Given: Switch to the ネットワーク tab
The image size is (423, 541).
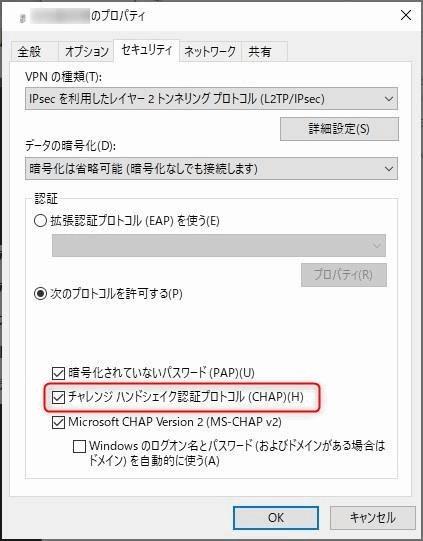Looking at the screenshot, I should click(210, 51).
